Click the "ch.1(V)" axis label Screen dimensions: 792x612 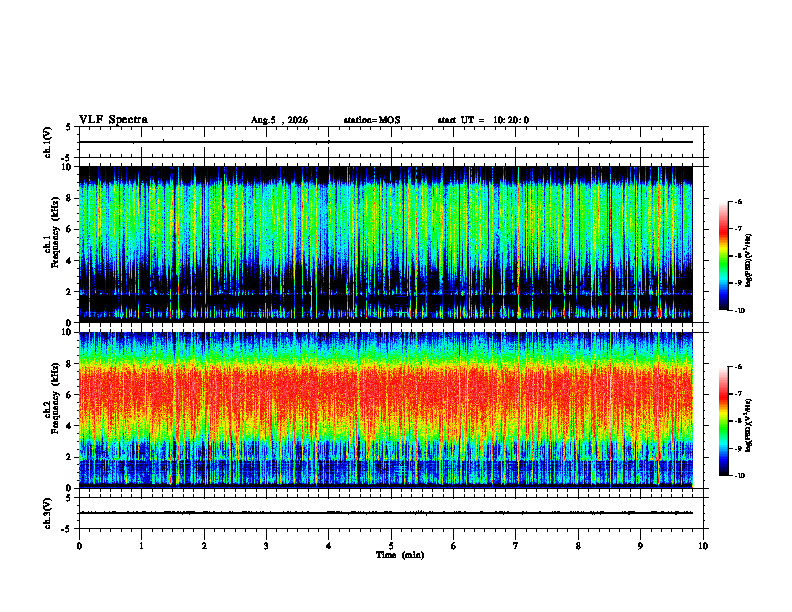tap(48, 142)
